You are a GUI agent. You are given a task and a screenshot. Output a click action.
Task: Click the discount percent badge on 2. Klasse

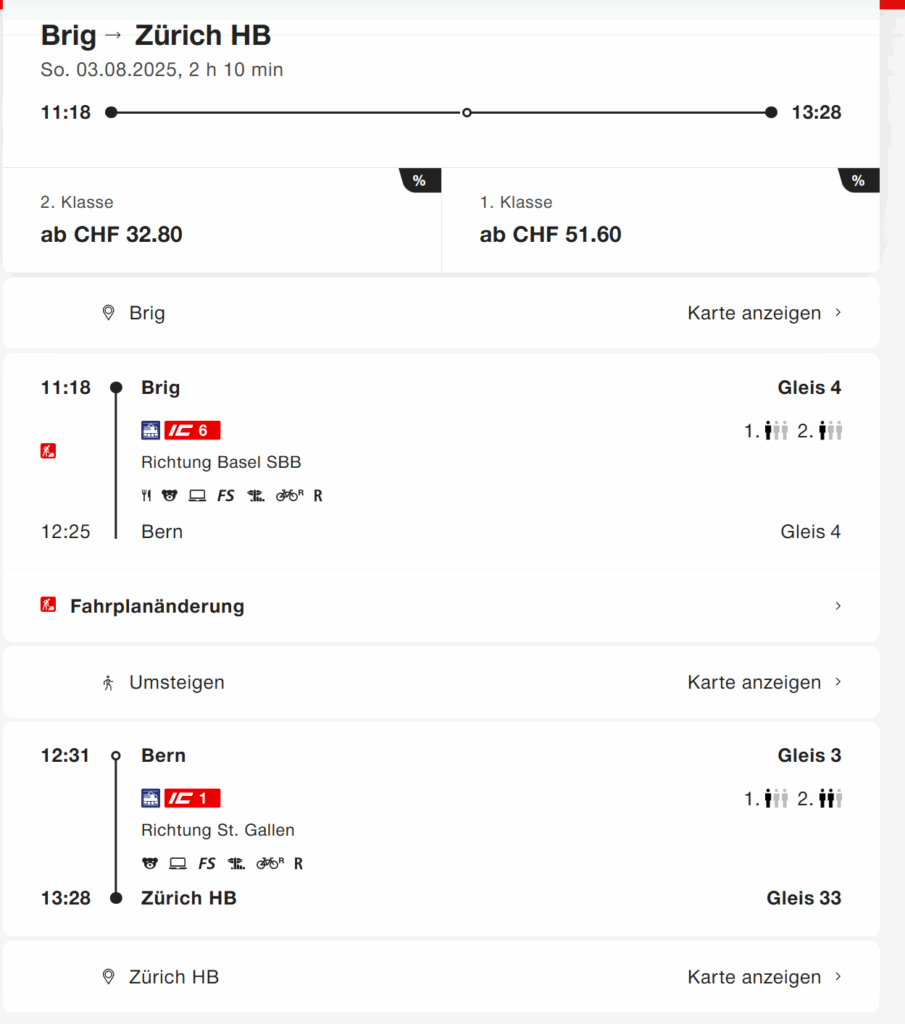[x=420, y=180]
